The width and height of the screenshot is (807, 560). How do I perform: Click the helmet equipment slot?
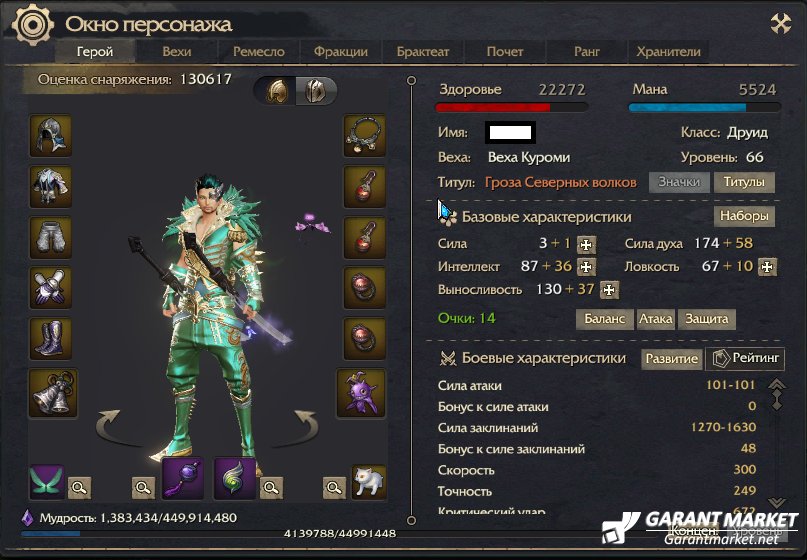(50, 135)
